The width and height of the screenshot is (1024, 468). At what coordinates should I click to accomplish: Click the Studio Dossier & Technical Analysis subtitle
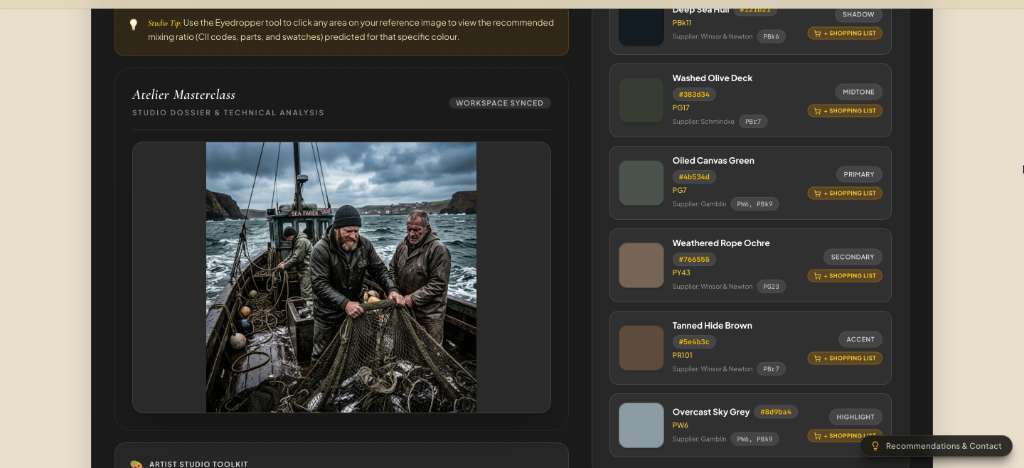[228, 113]
